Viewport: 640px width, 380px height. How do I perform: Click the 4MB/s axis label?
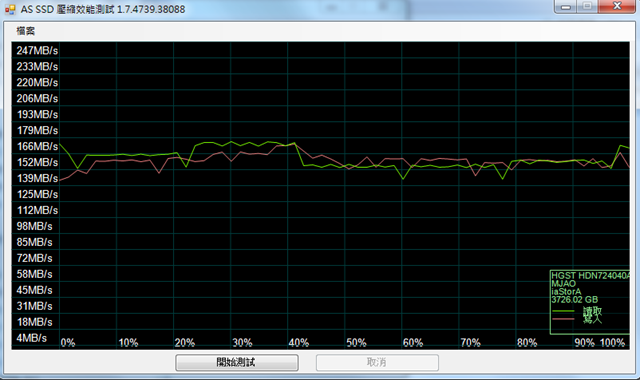point(32,338)
